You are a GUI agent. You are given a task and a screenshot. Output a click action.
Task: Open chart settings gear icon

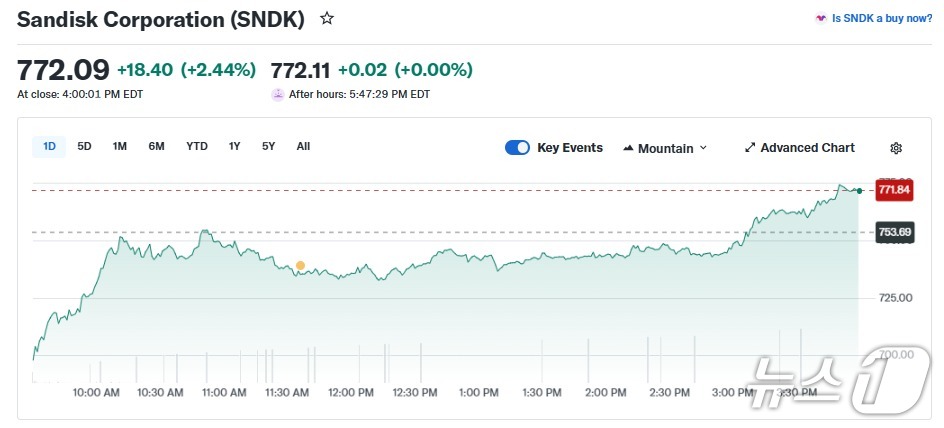coord(896,148)
